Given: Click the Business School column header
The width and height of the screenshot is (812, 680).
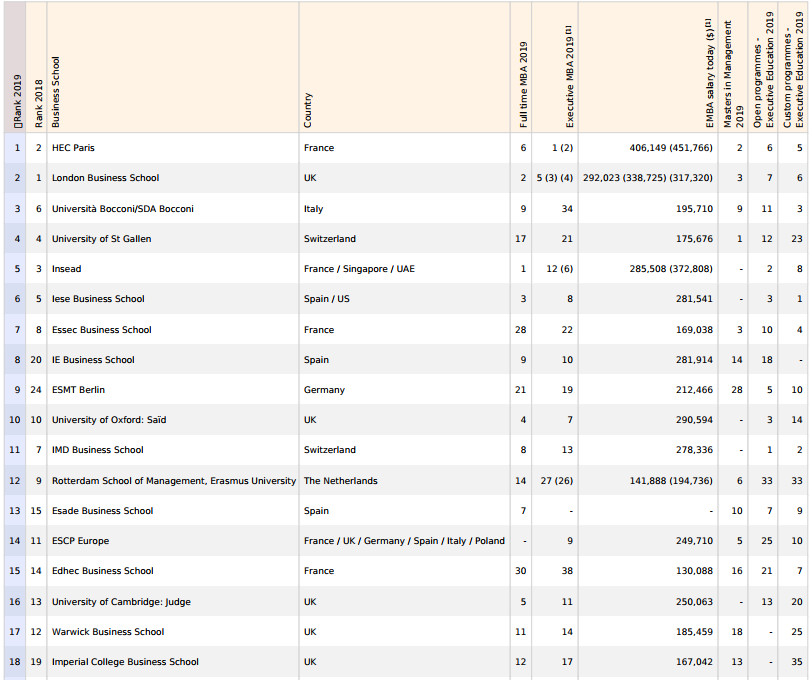Looking at the screenshot, I should click(172, 67).
